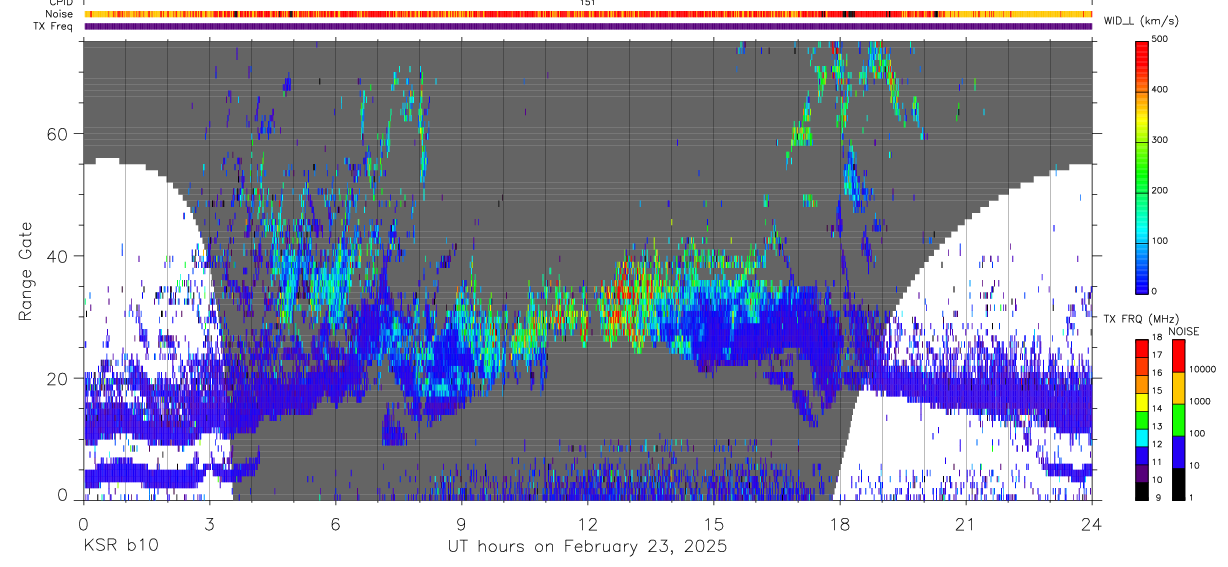Click the 9 tick on the TX FRQ legend

click(x=1157, y=498)
